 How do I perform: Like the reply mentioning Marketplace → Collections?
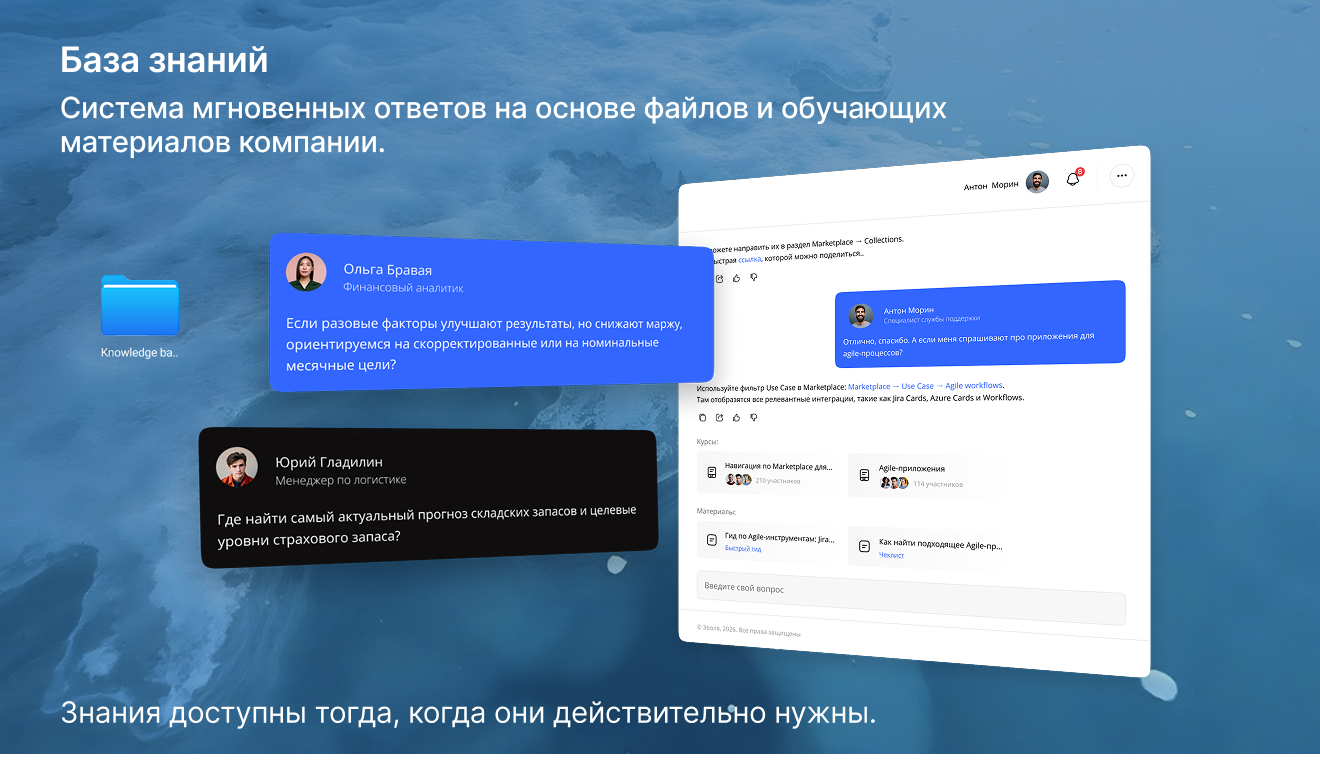click(736, 278)
